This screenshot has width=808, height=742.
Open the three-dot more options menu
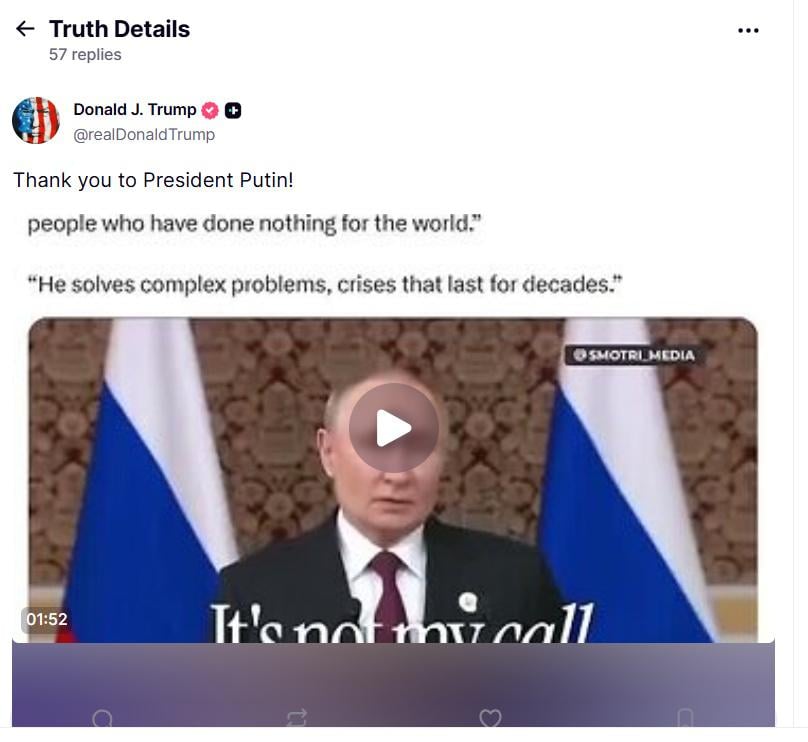[748, 30]
